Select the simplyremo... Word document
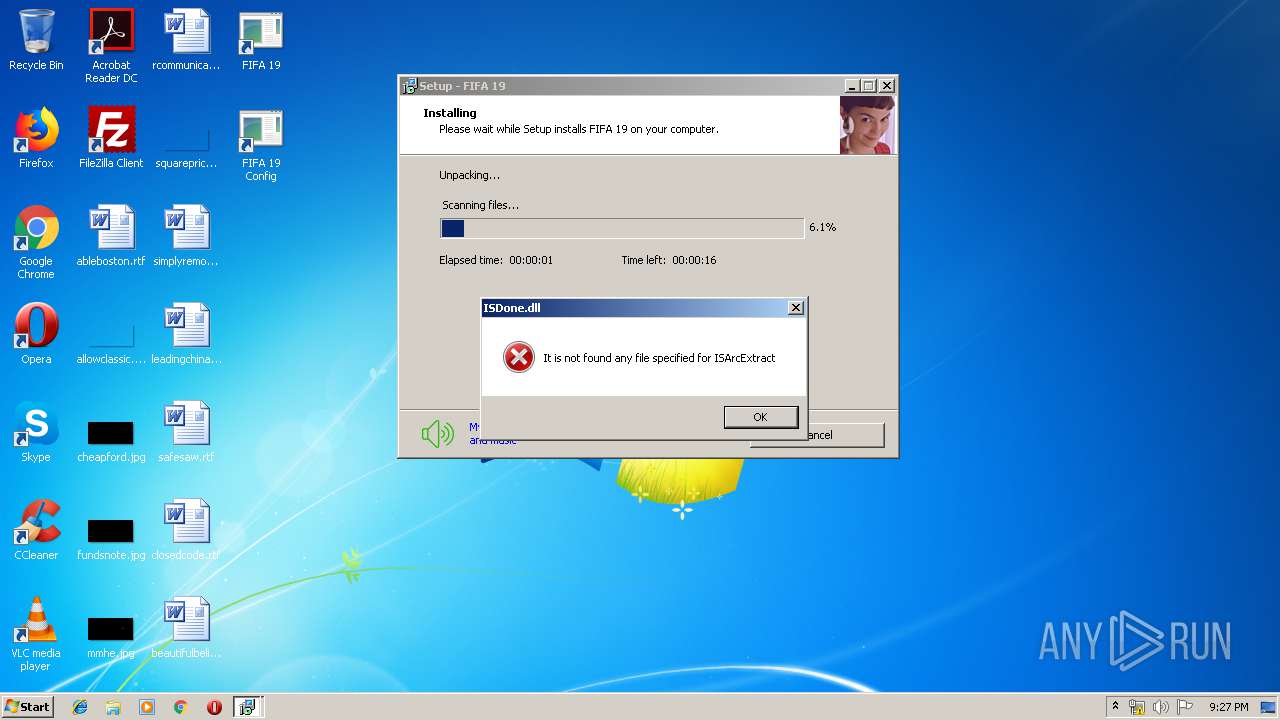1280x720 pixels. [186, 236]
